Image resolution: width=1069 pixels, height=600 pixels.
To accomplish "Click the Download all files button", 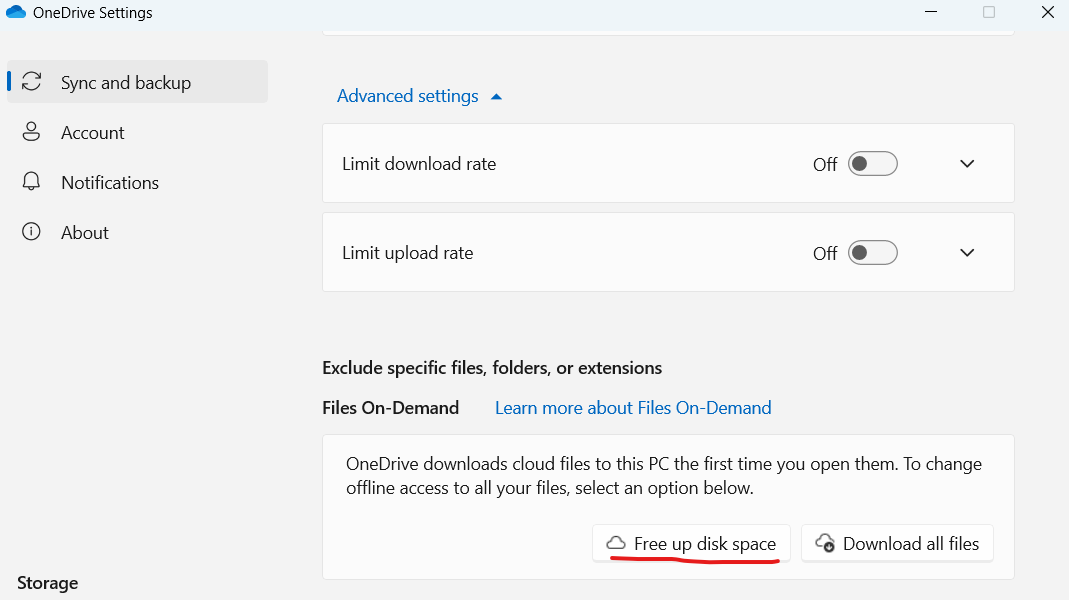I will tap(897, 543).
